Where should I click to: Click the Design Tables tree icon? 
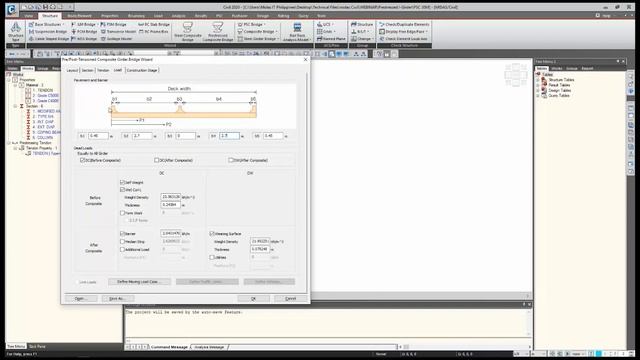tap(544, 90)
